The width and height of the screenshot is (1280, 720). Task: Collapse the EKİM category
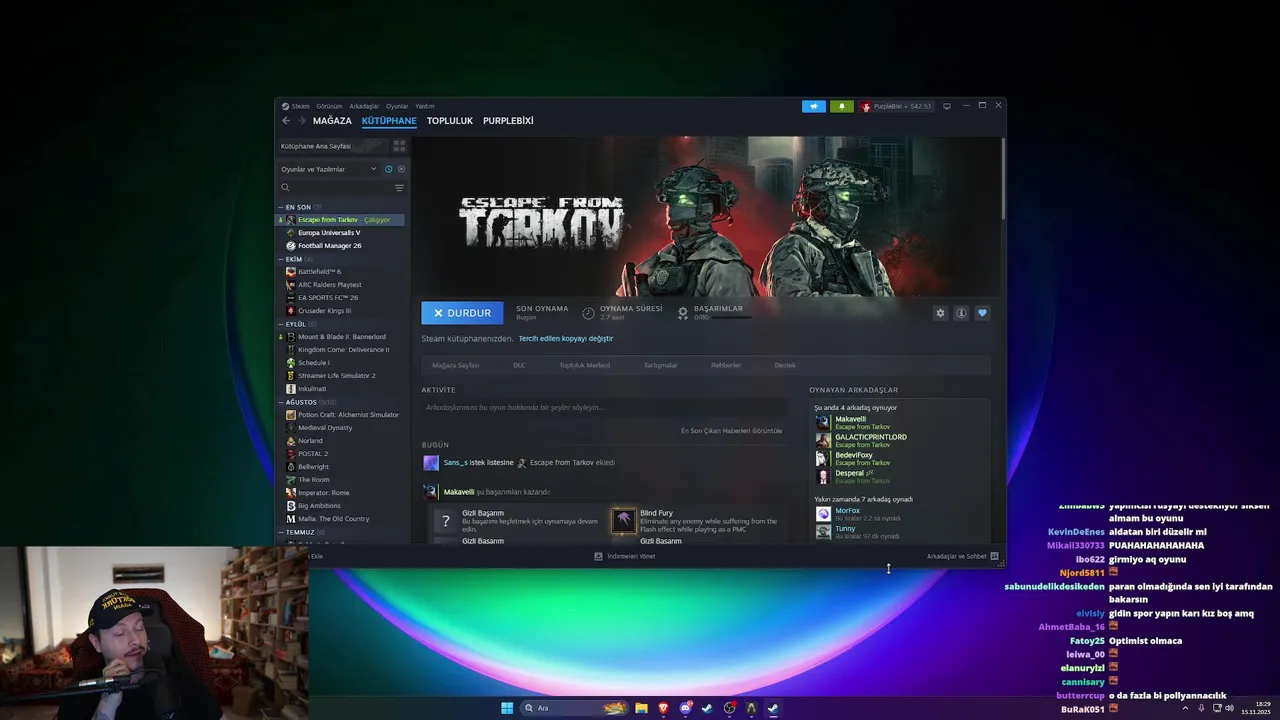click(x=280, y=259)
